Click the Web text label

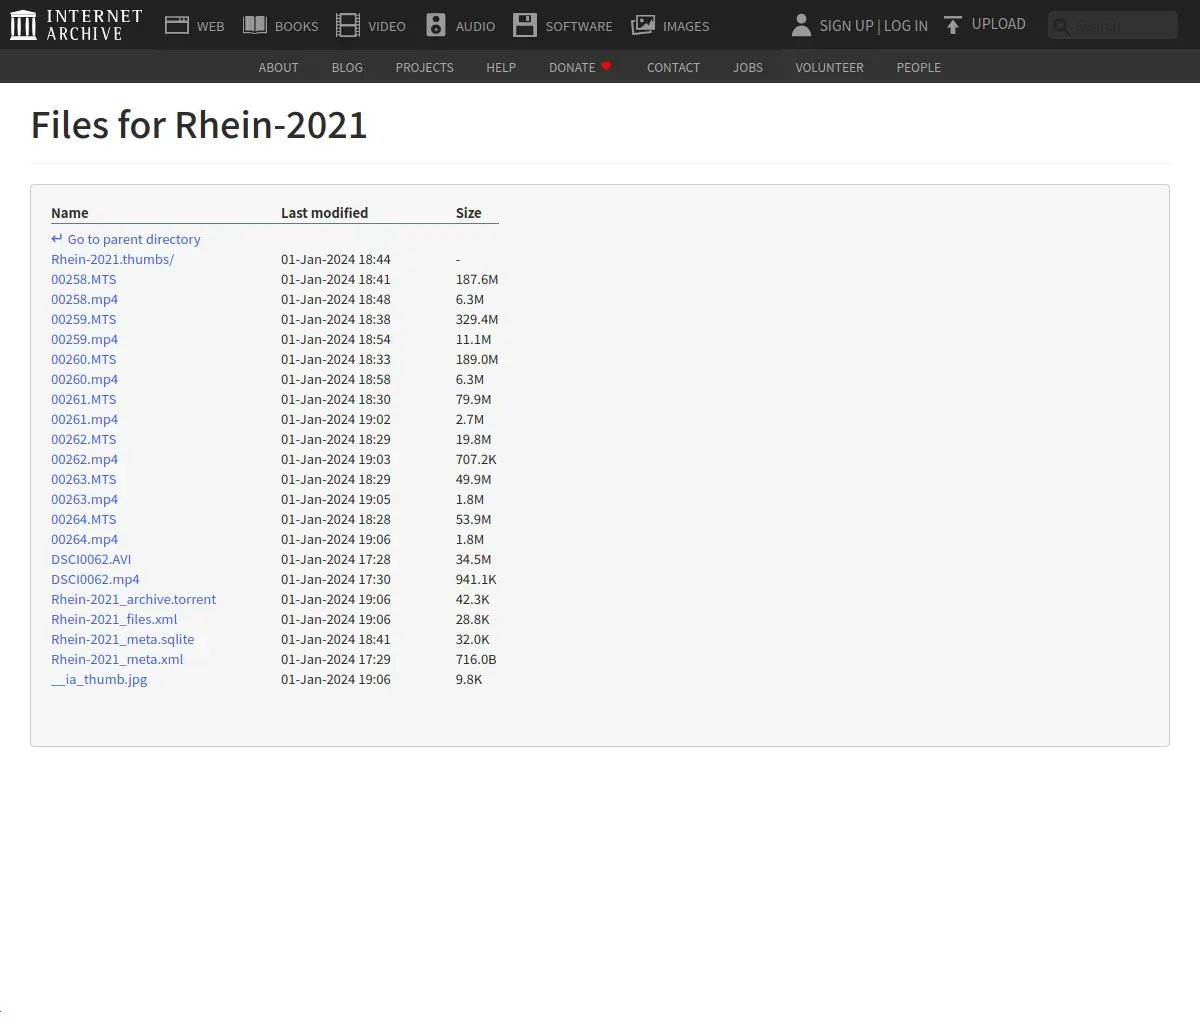pyautogui.click(x=210, y=27)
